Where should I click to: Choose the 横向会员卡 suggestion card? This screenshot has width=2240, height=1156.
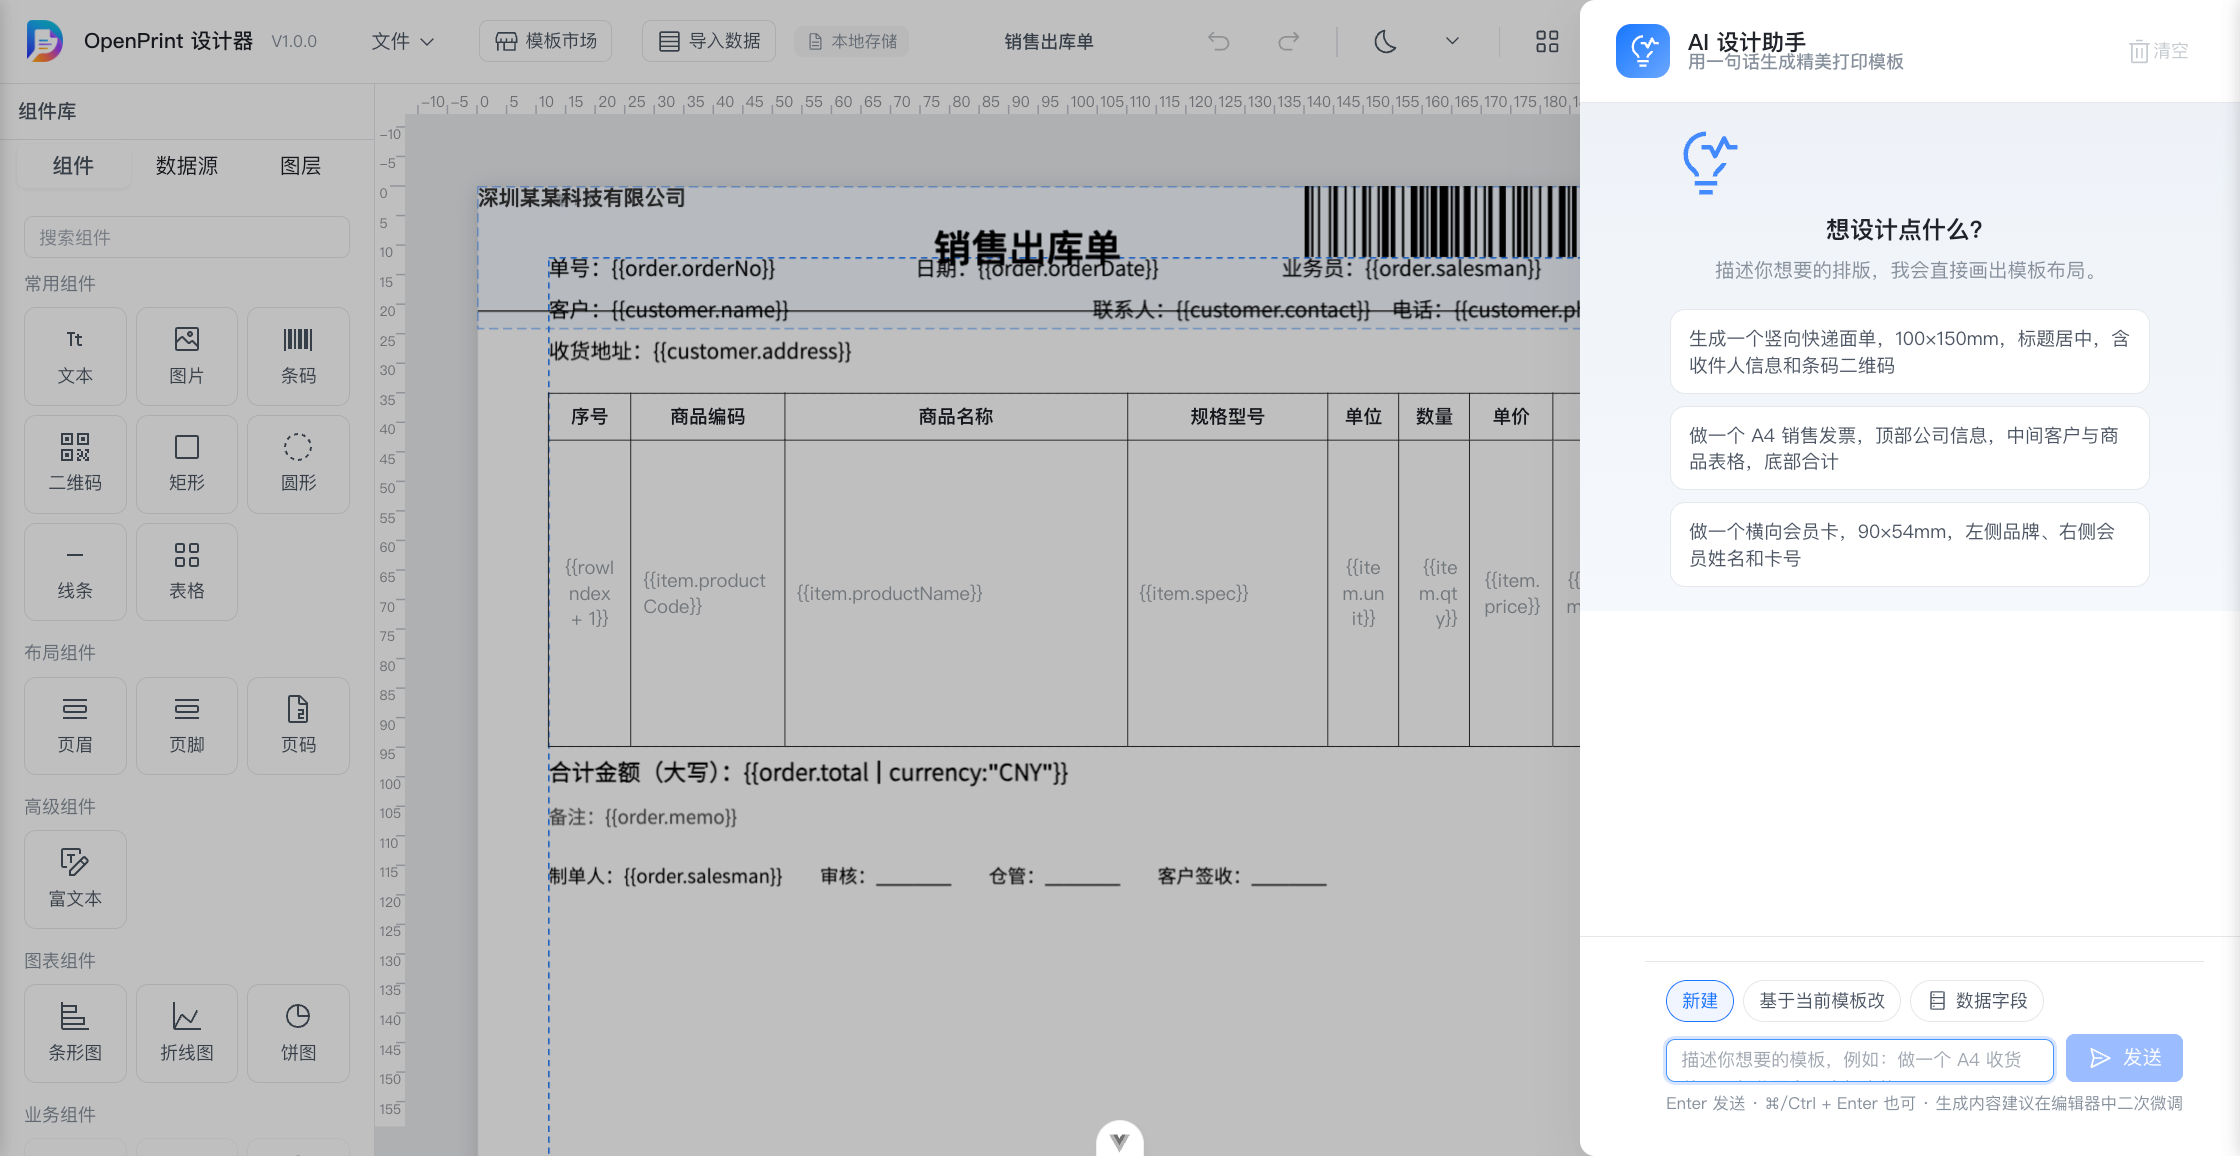(1909, 545)
